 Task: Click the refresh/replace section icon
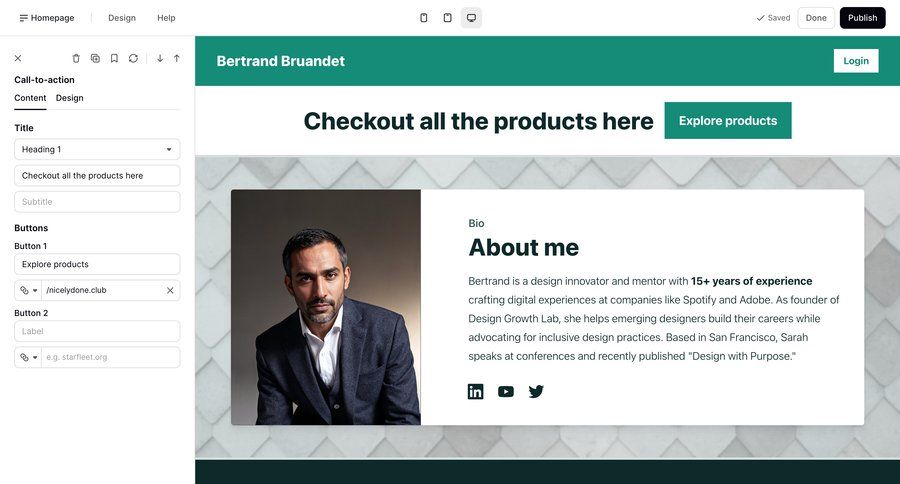tap(133, 59)
